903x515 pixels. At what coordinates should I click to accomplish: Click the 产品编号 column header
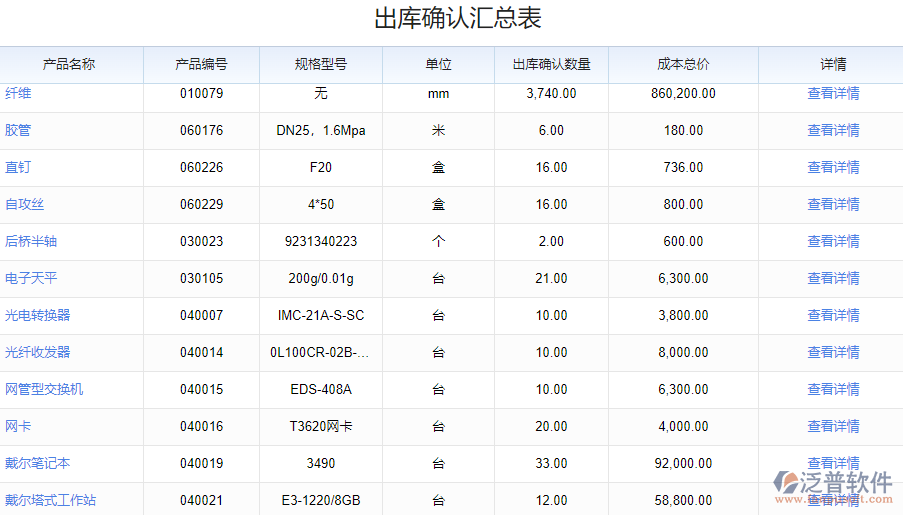201,65
